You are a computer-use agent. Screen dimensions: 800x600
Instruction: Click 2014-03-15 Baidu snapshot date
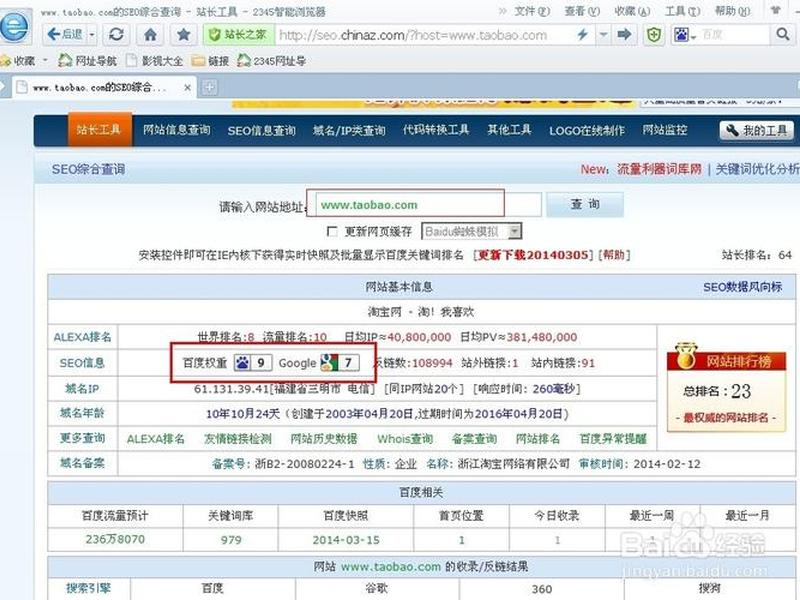346,540
